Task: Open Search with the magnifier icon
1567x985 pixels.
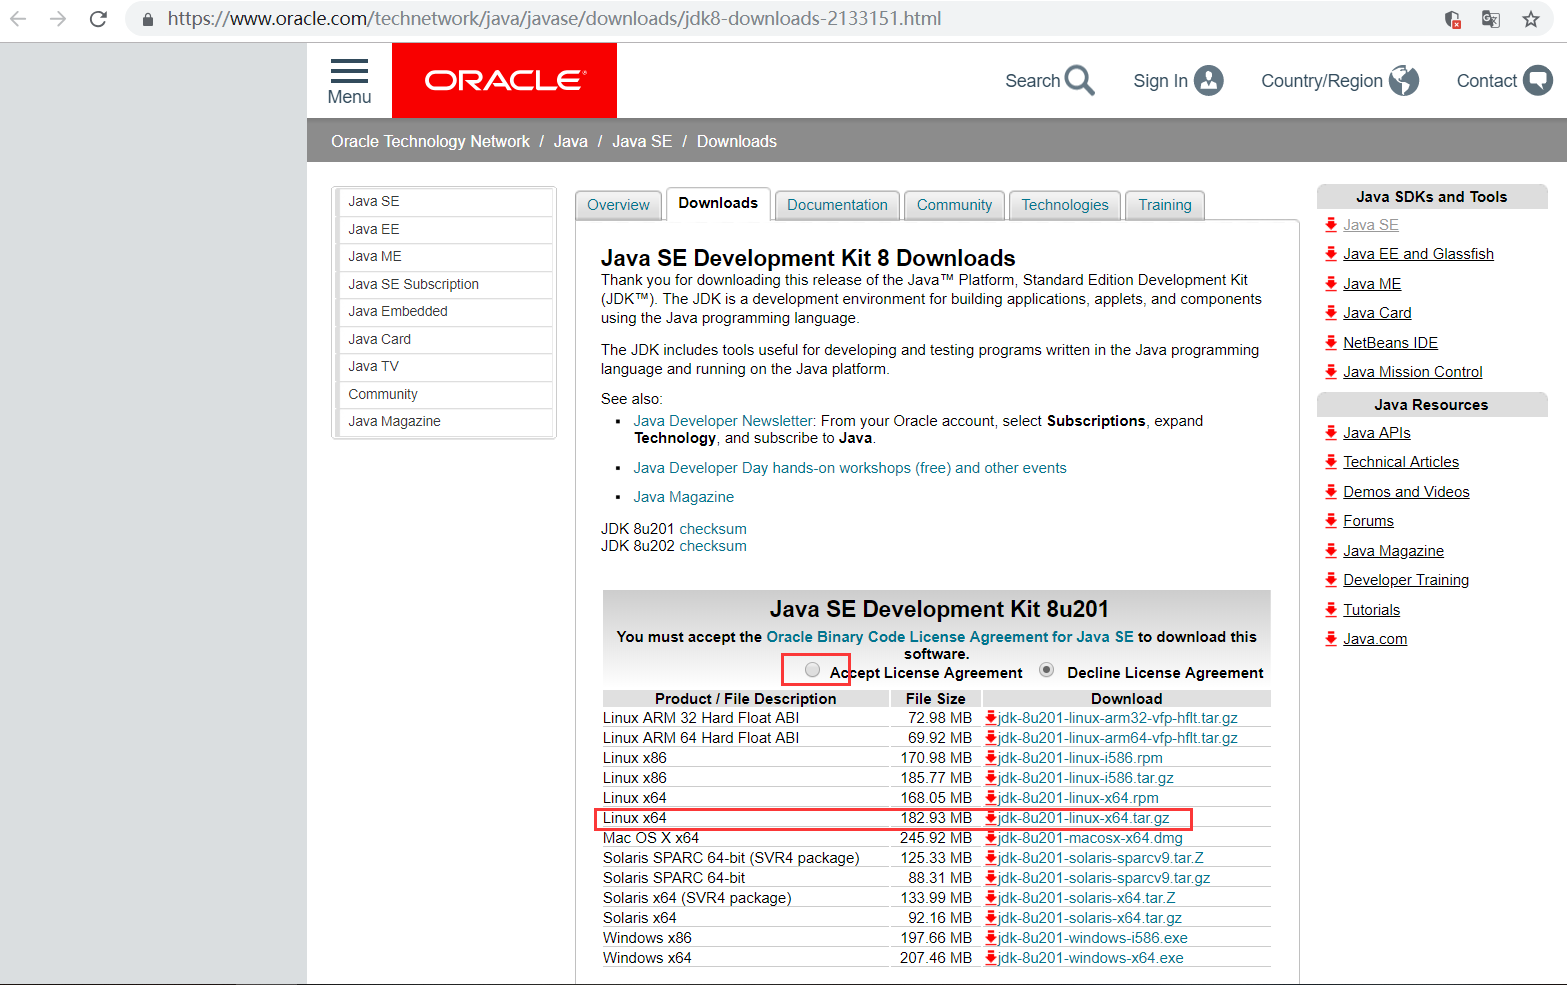Action: tap(1079, 80)
